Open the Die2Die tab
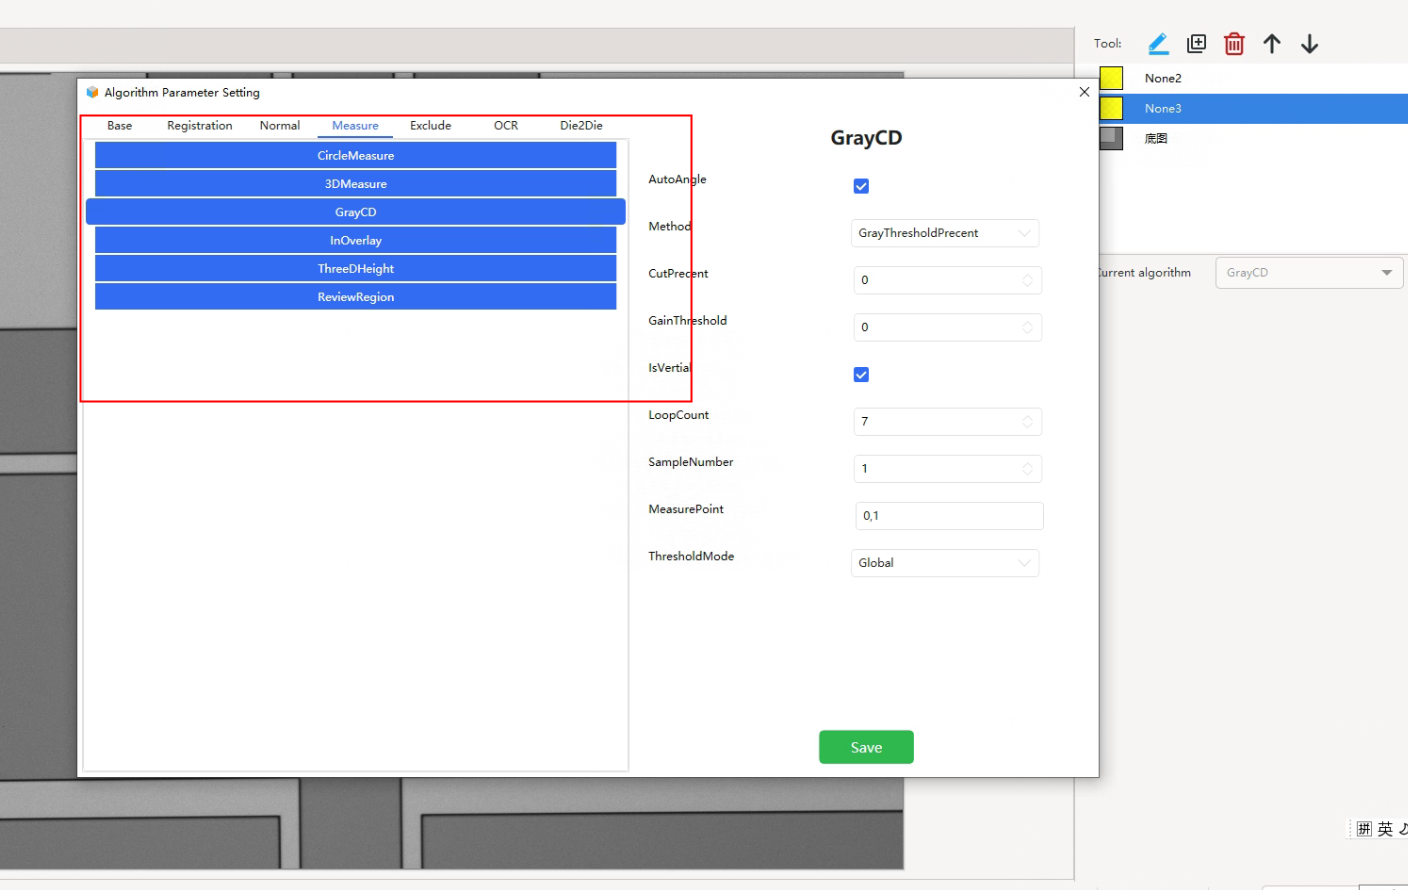This screenshot has width=1408, height=890. [x=581, y=126]
